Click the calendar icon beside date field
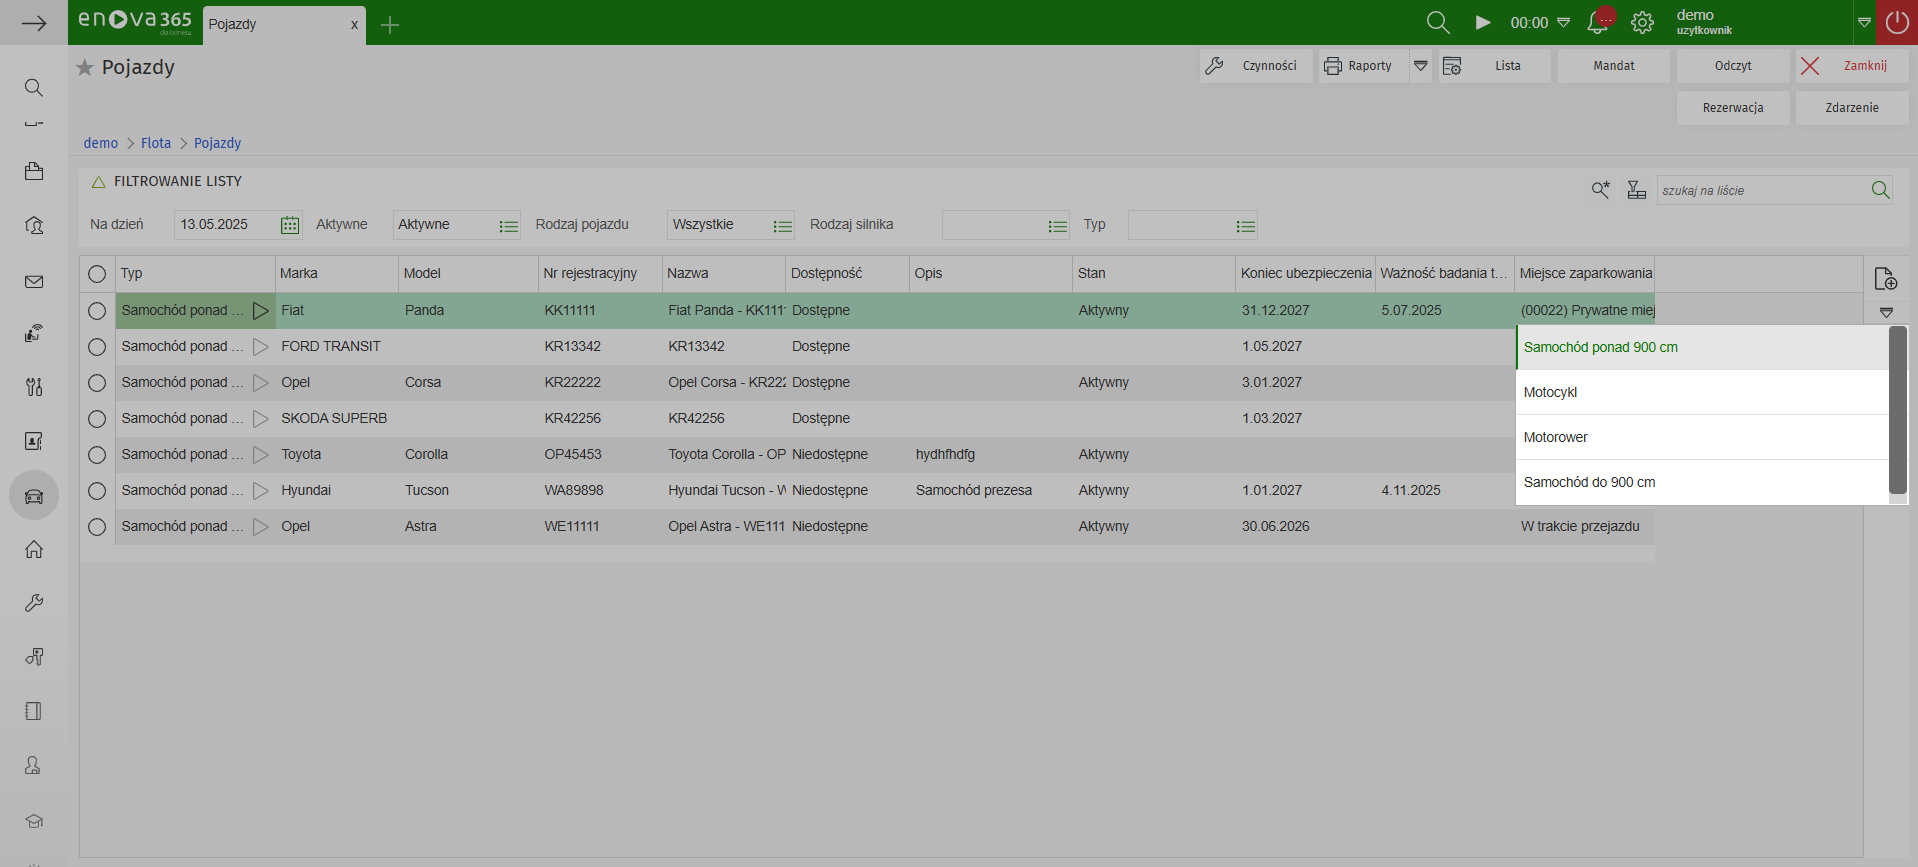Screen dimensions: 1918x867 tap(290, 225)
